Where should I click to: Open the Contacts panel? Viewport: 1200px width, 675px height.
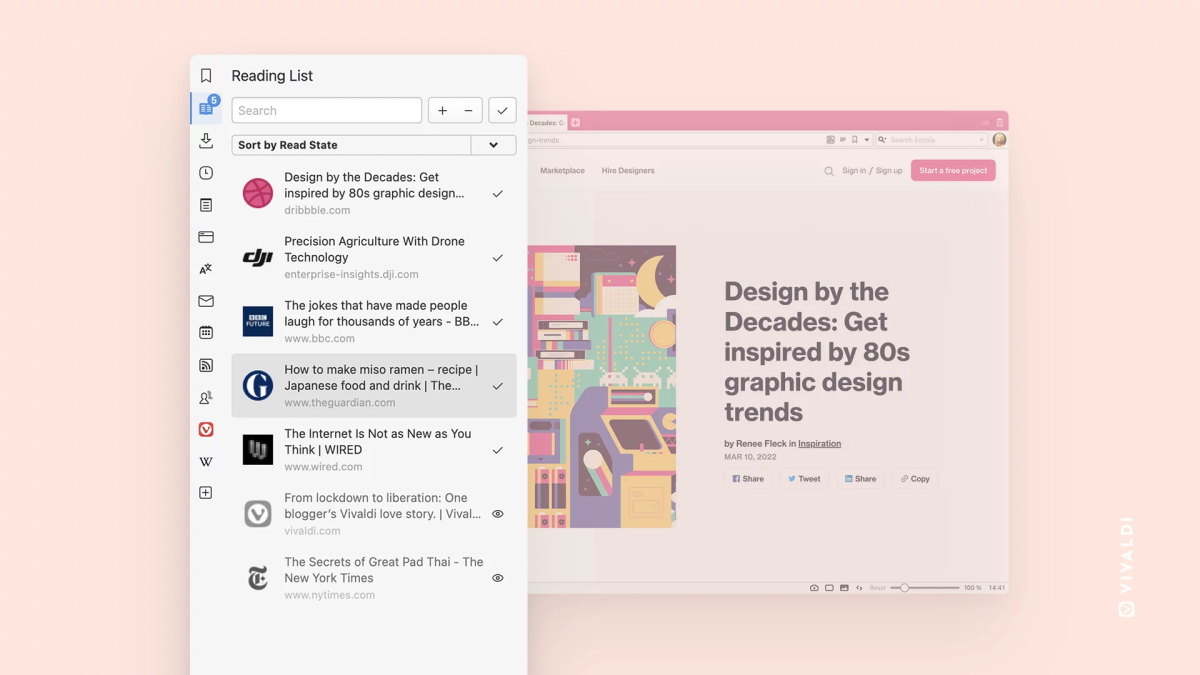click(206, 396)
